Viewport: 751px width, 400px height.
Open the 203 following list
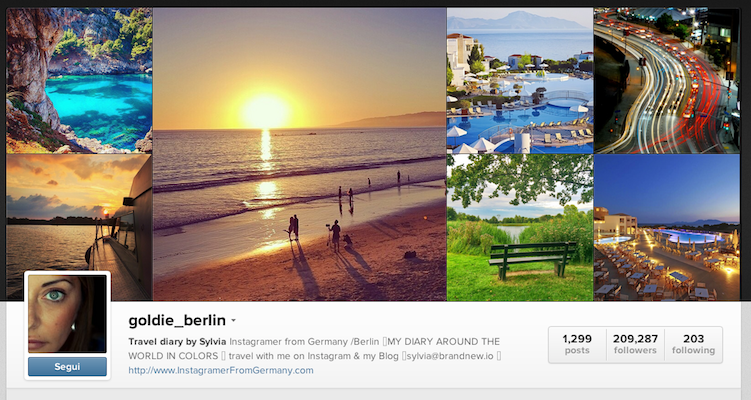click(x=693, y=344)
